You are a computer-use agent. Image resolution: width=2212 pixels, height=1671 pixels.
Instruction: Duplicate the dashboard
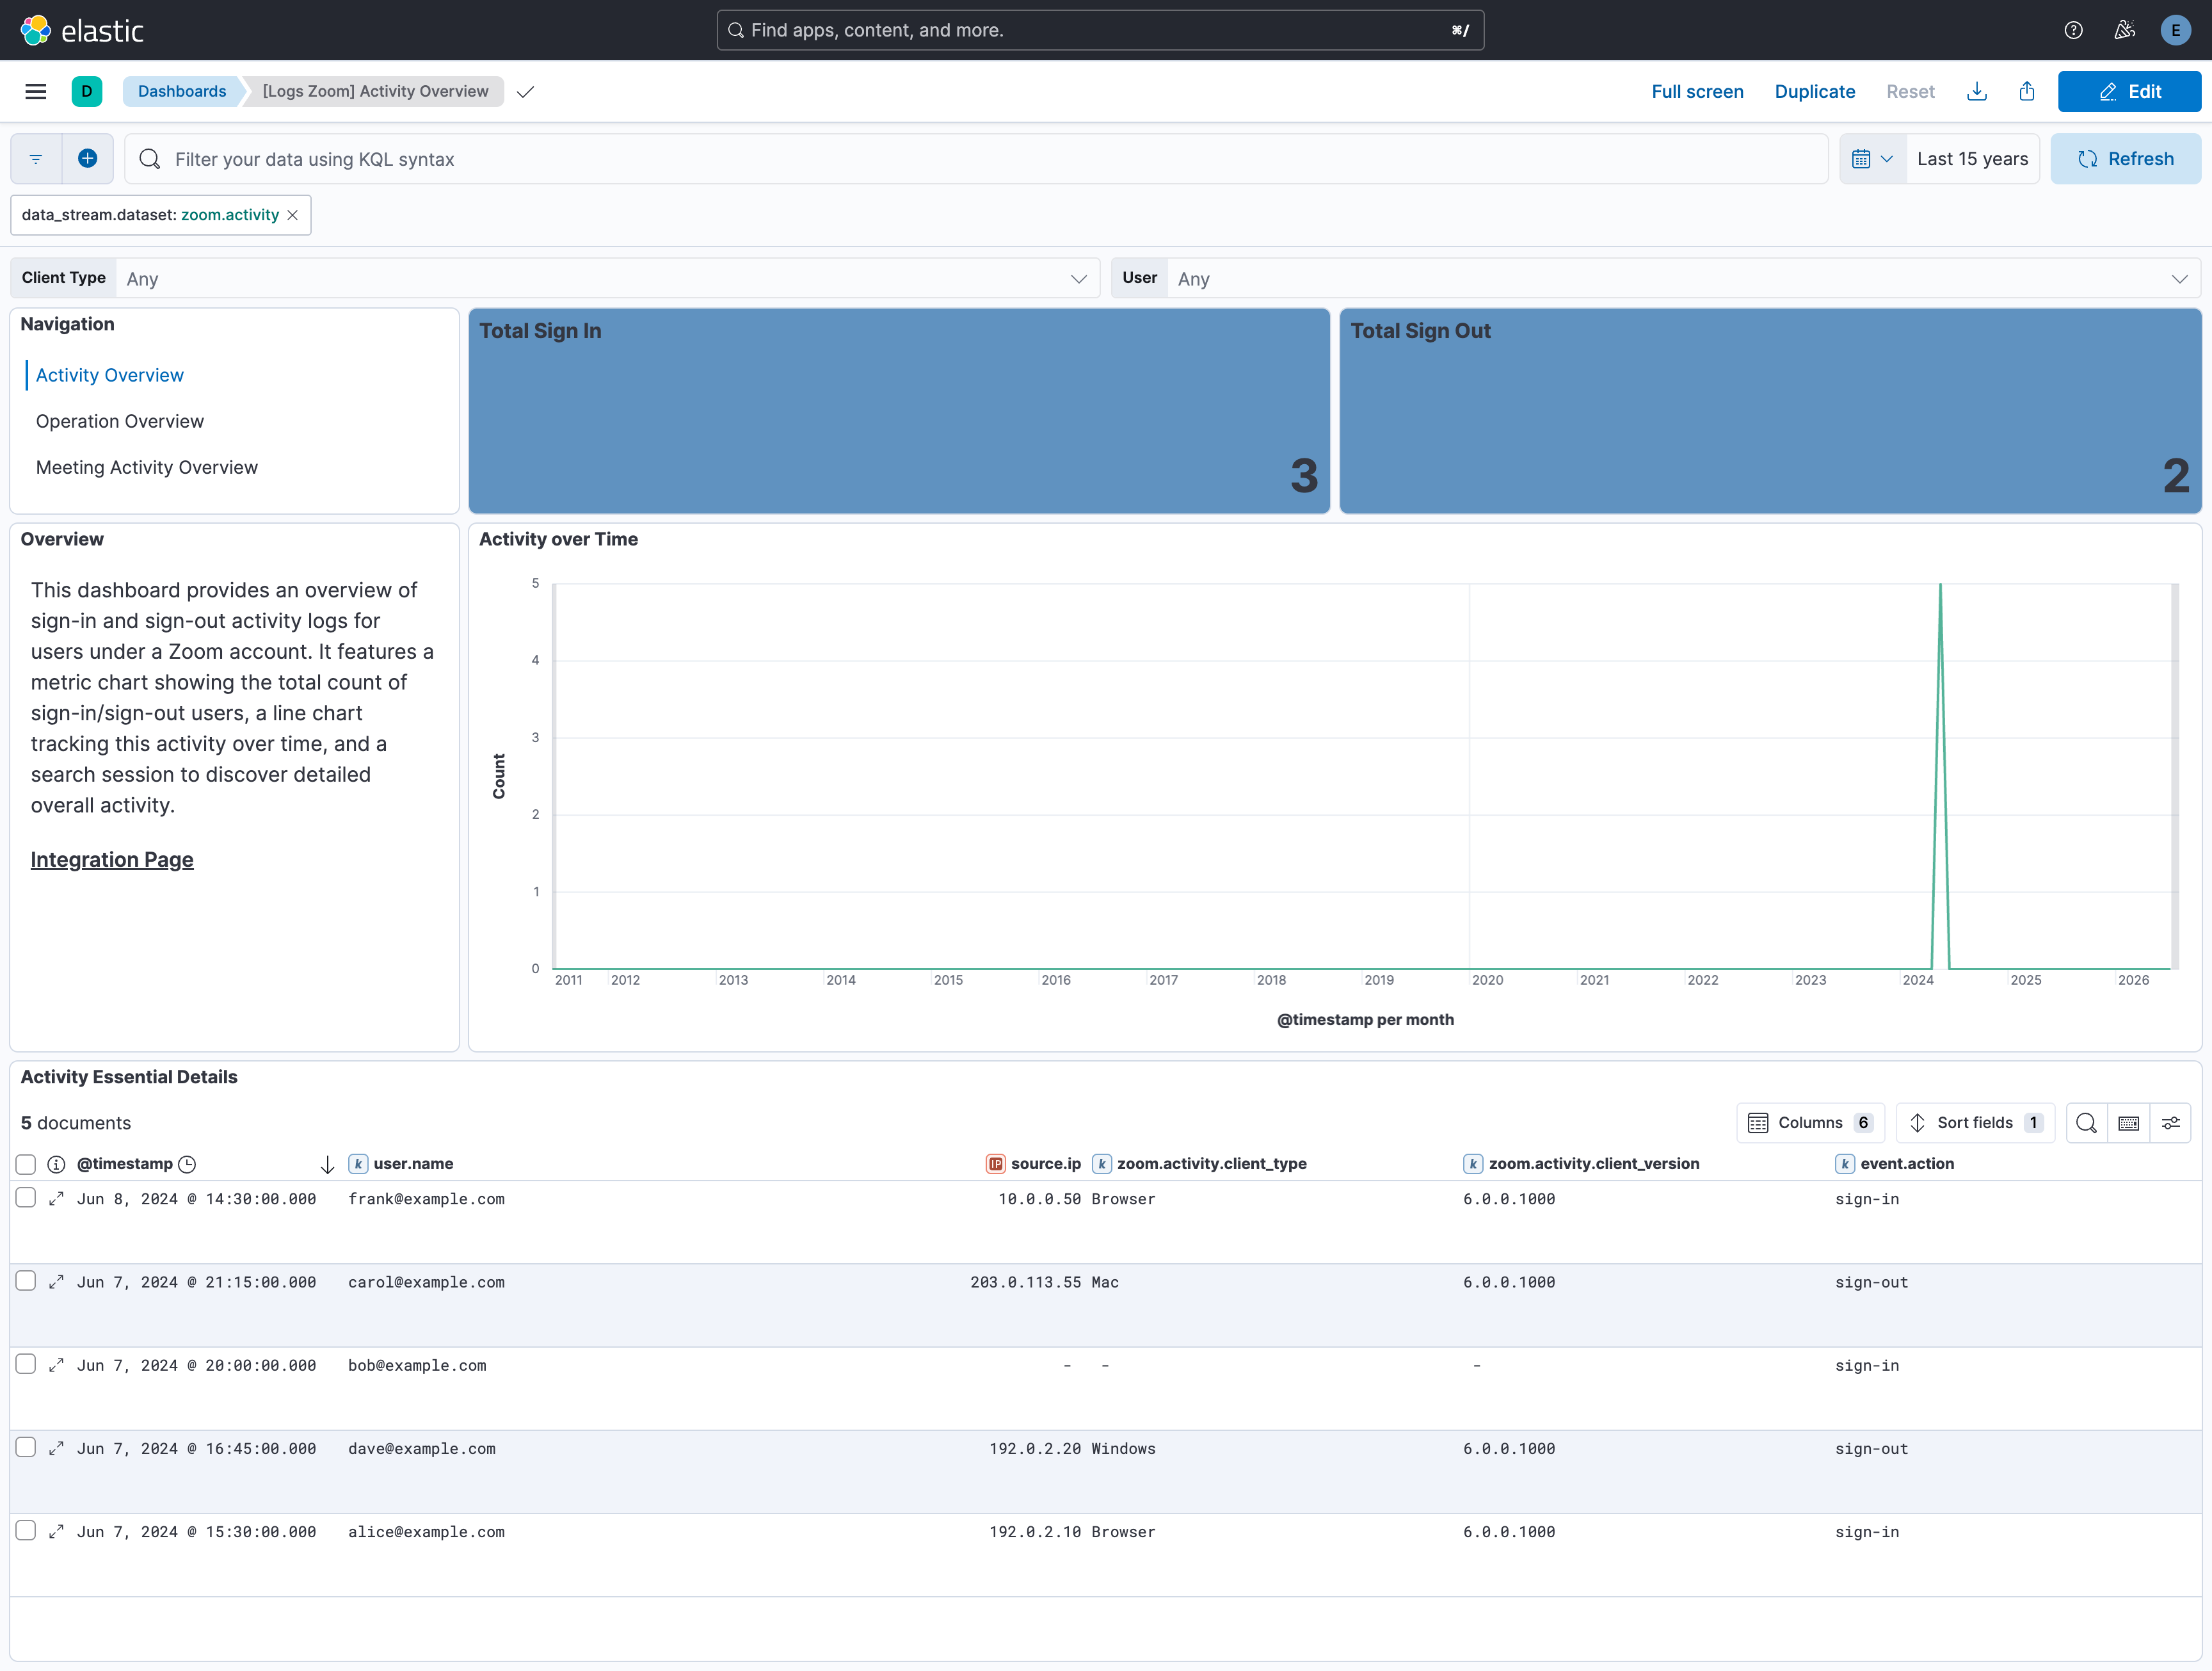point(1814,91)
